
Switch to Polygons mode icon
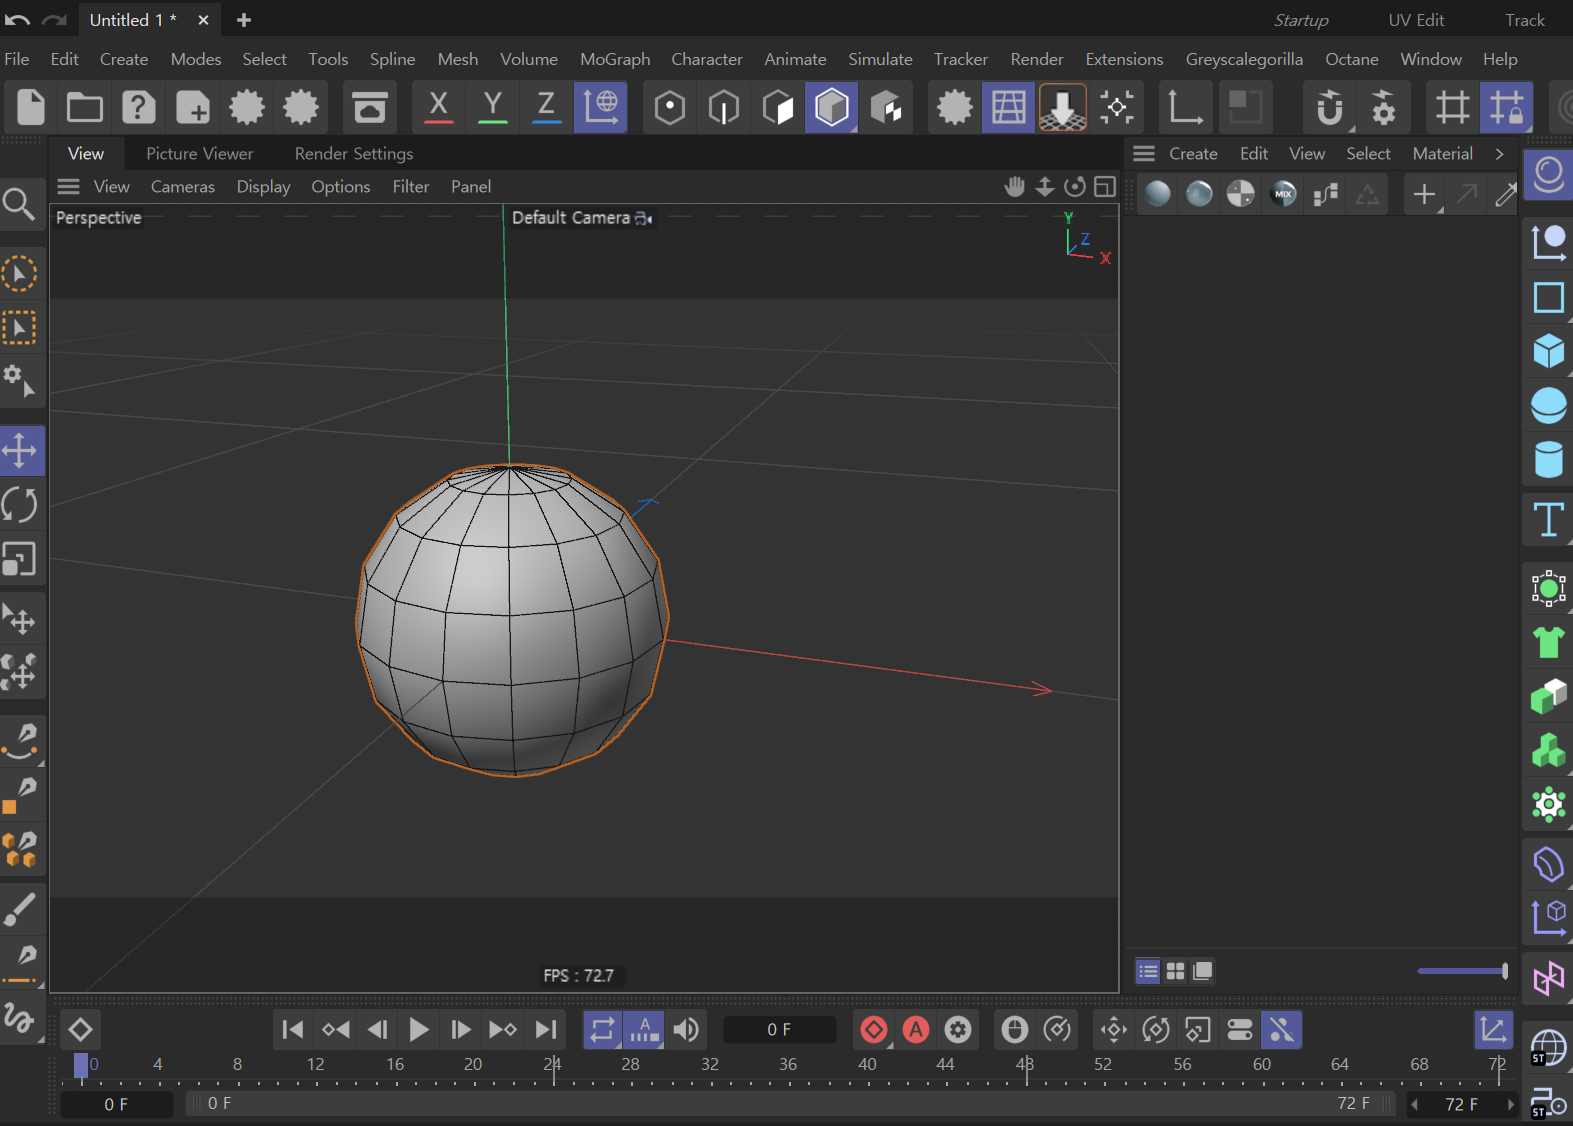[x=777, y=107]
